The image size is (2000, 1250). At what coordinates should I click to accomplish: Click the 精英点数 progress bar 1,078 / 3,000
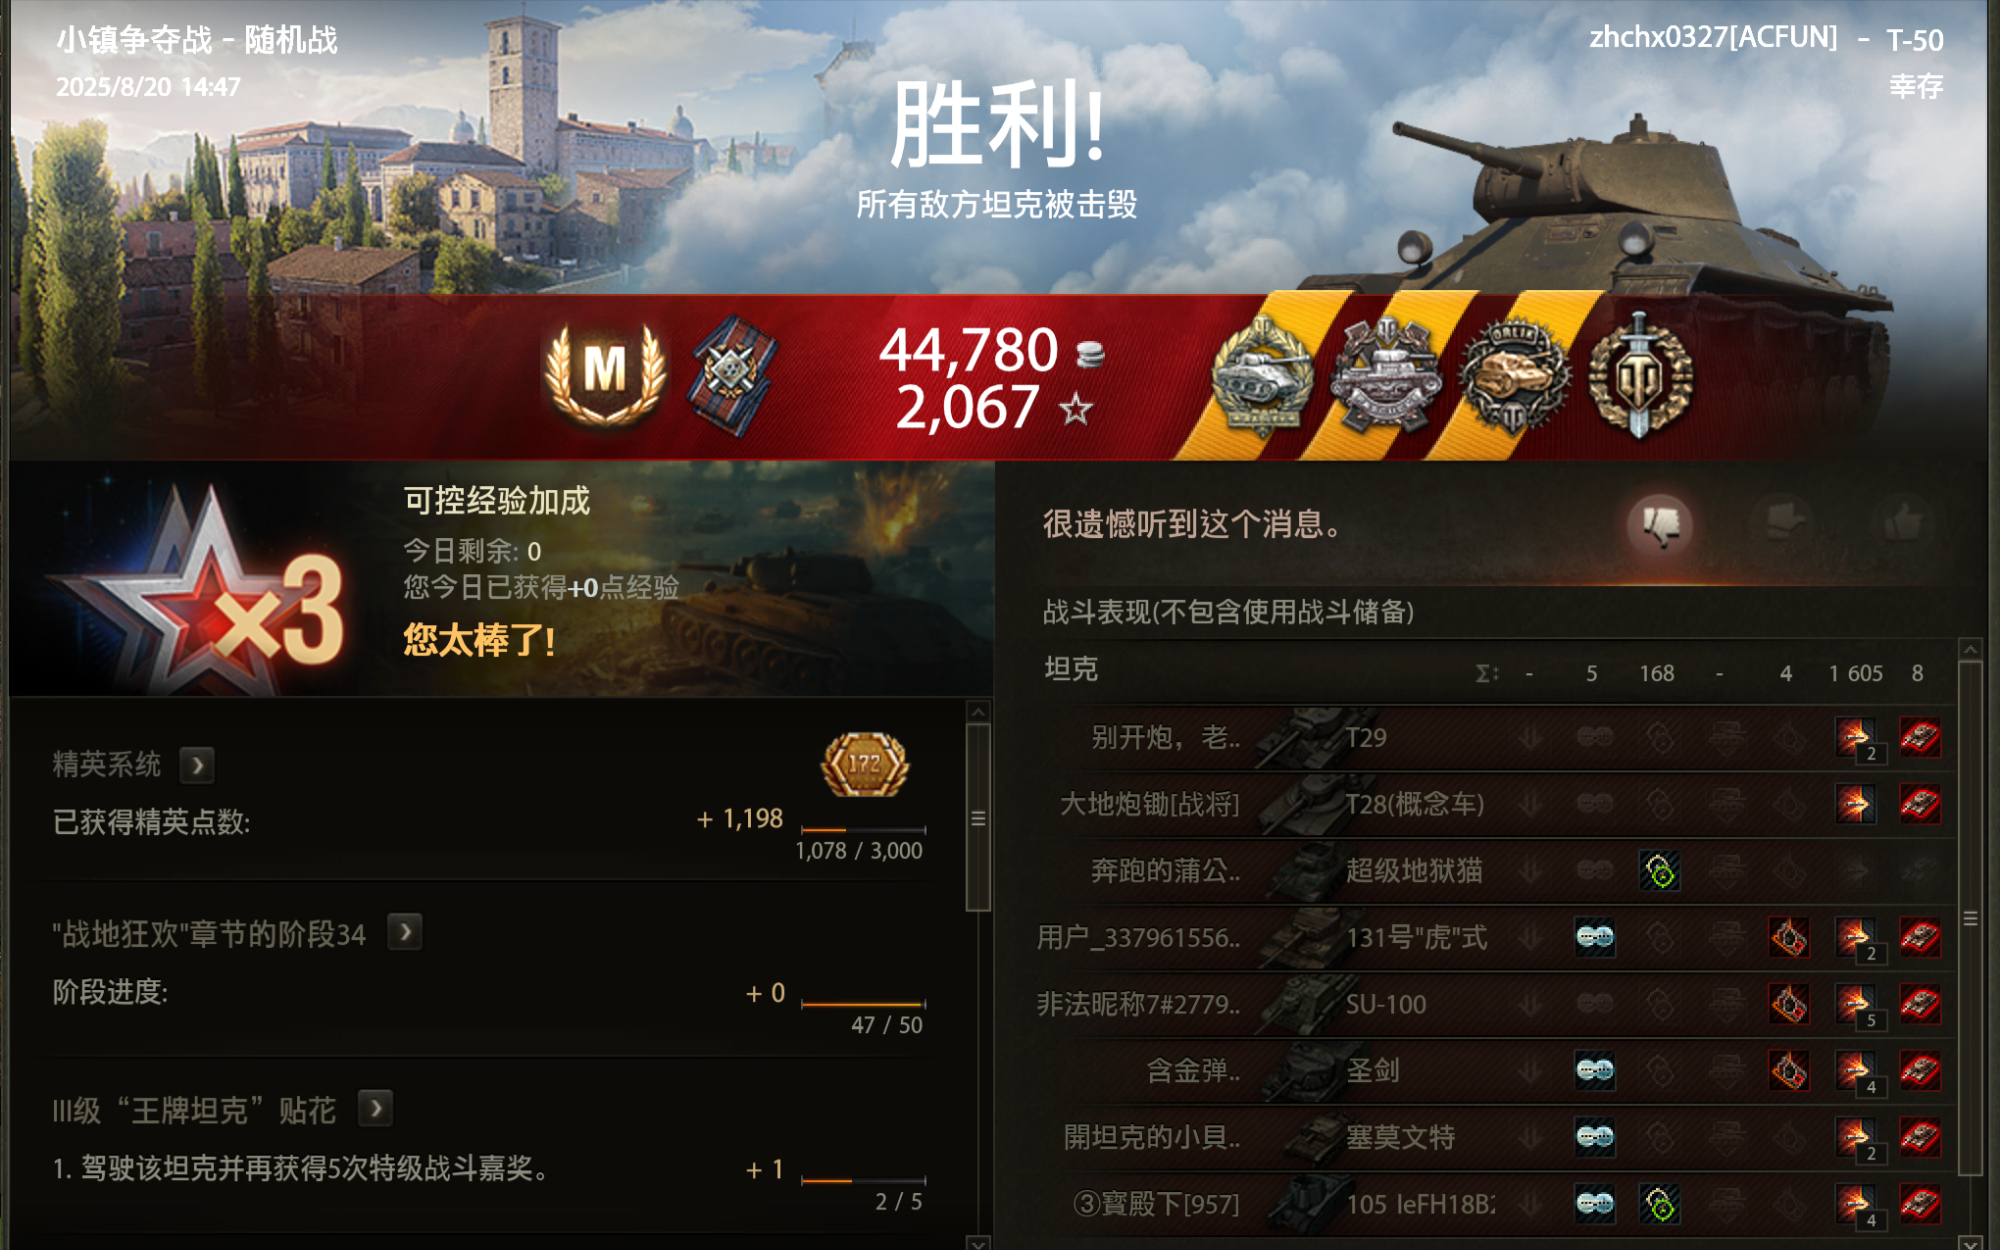coord(864,830)
